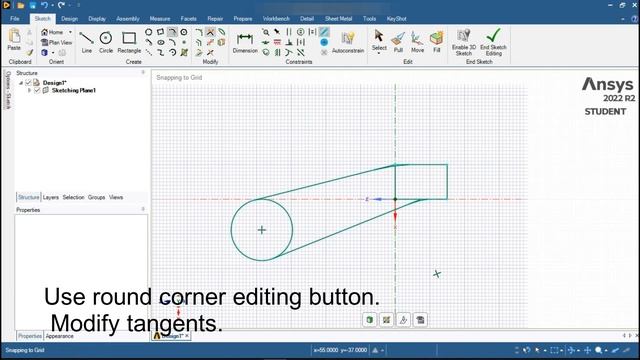Switch to the KeyShot ribbon tab
Screen dimensions: 640x360
click(x=396, y=19)
